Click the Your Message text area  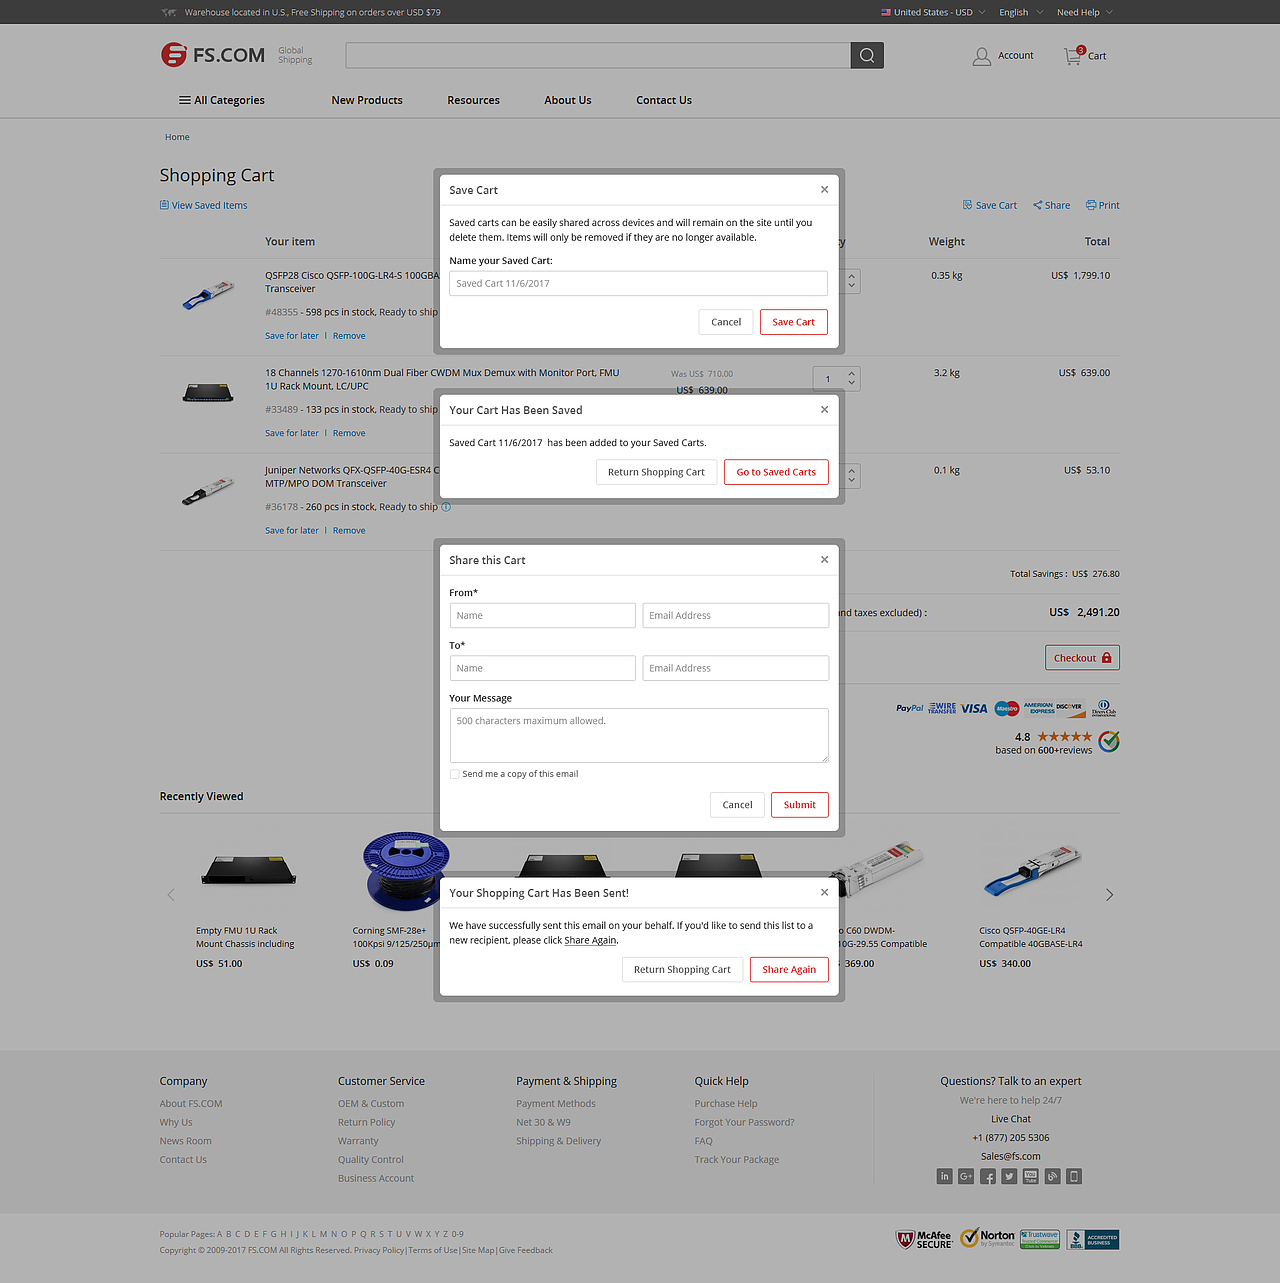pyautogui.click(x=639, y=736)
